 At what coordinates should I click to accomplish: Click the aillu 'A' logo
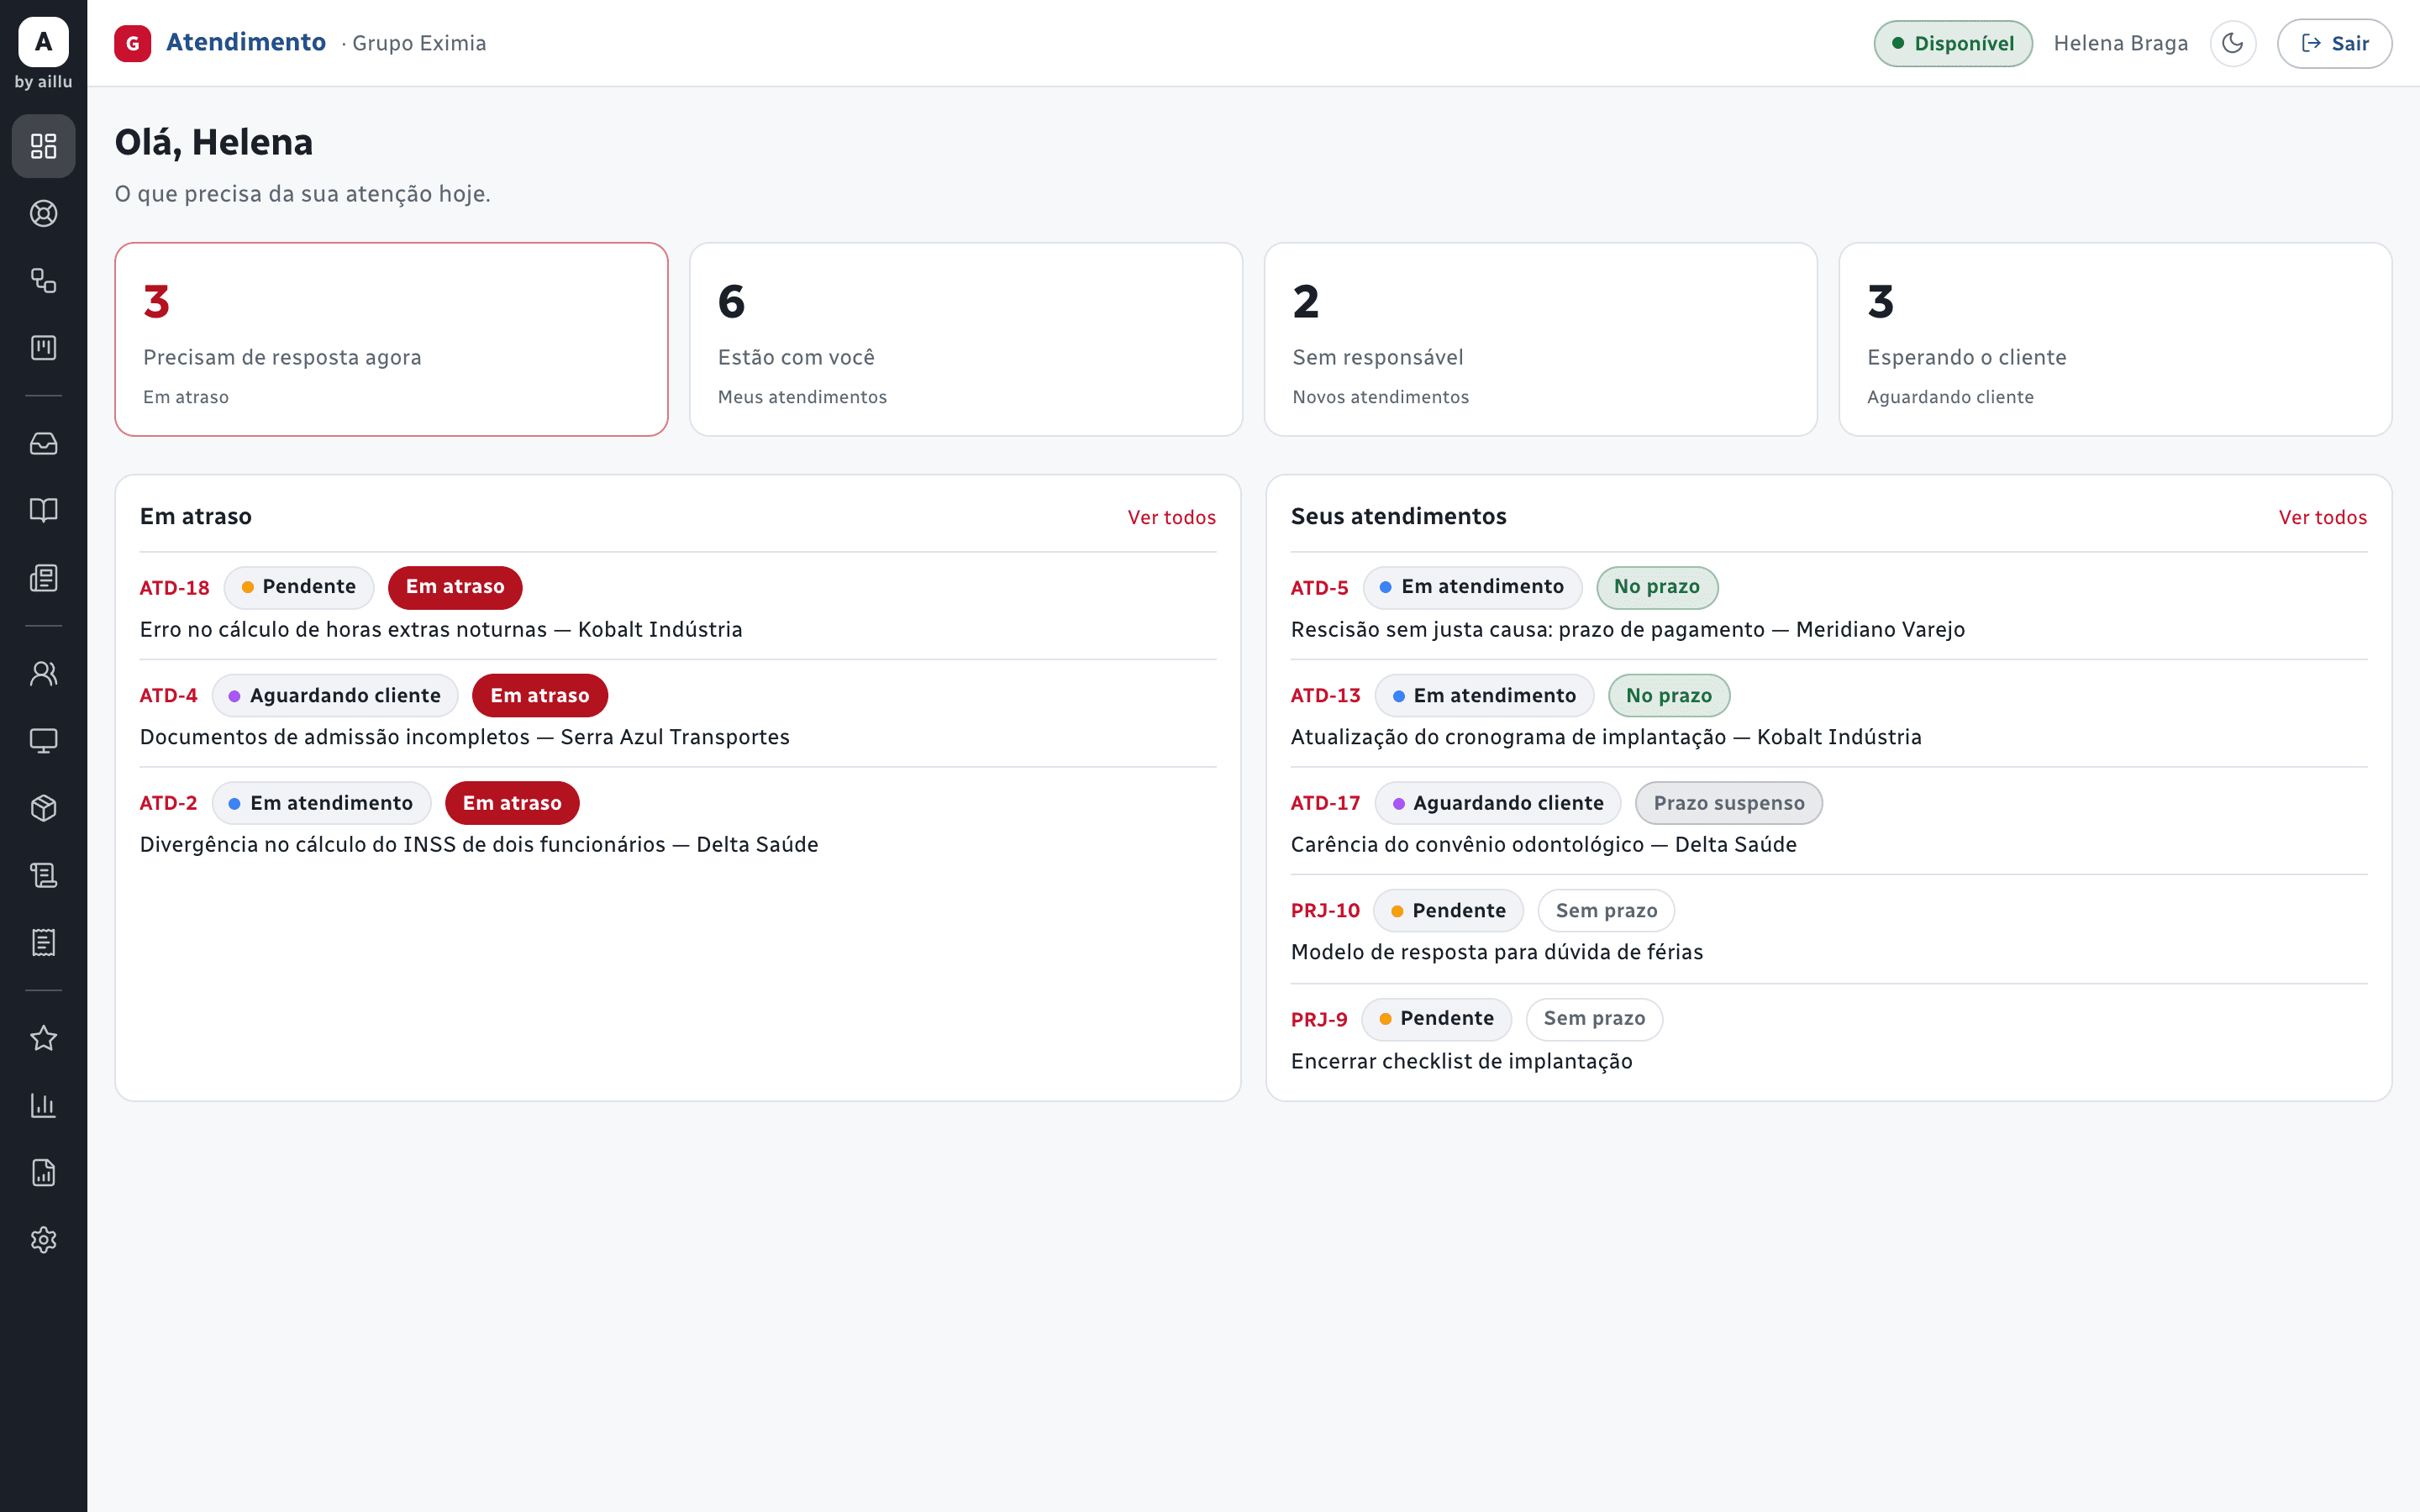tap(43, 42)
